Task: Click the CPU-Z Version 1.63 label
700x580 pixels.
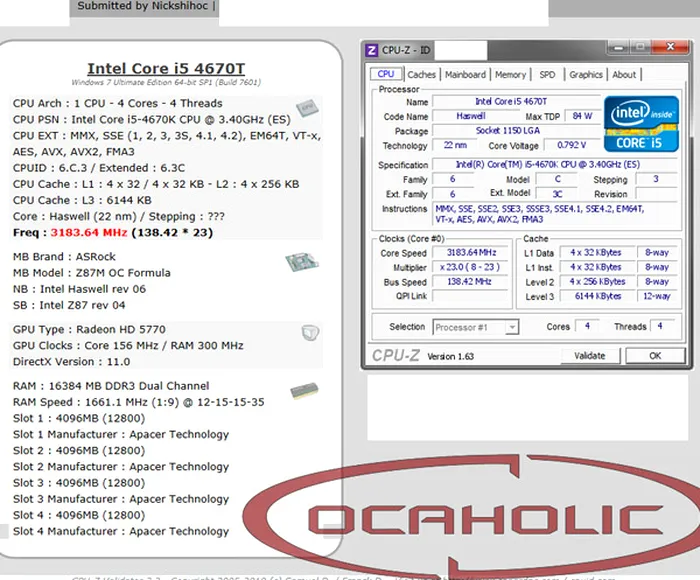Action: (450, 356)
